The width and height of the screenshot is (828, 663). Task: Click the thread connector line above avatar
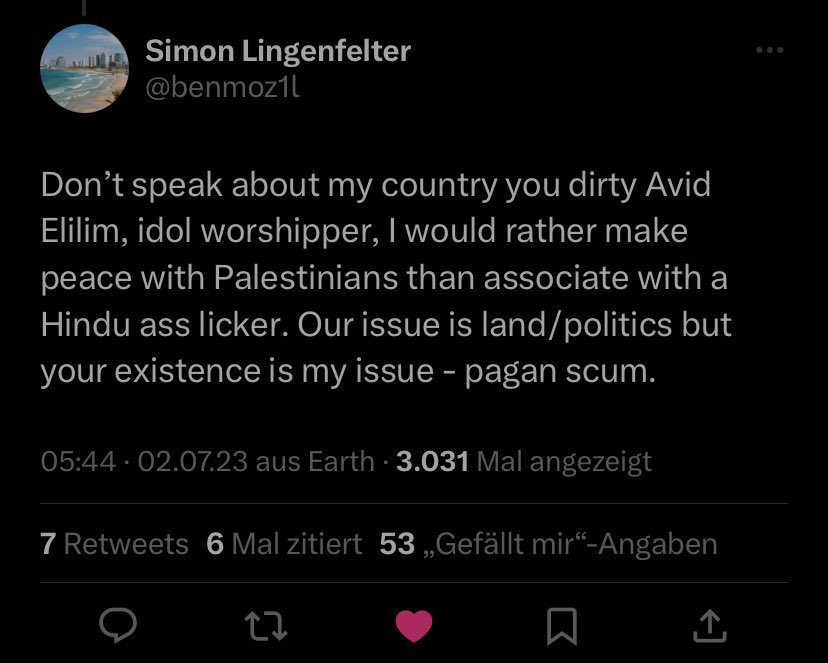click(84, 7)
